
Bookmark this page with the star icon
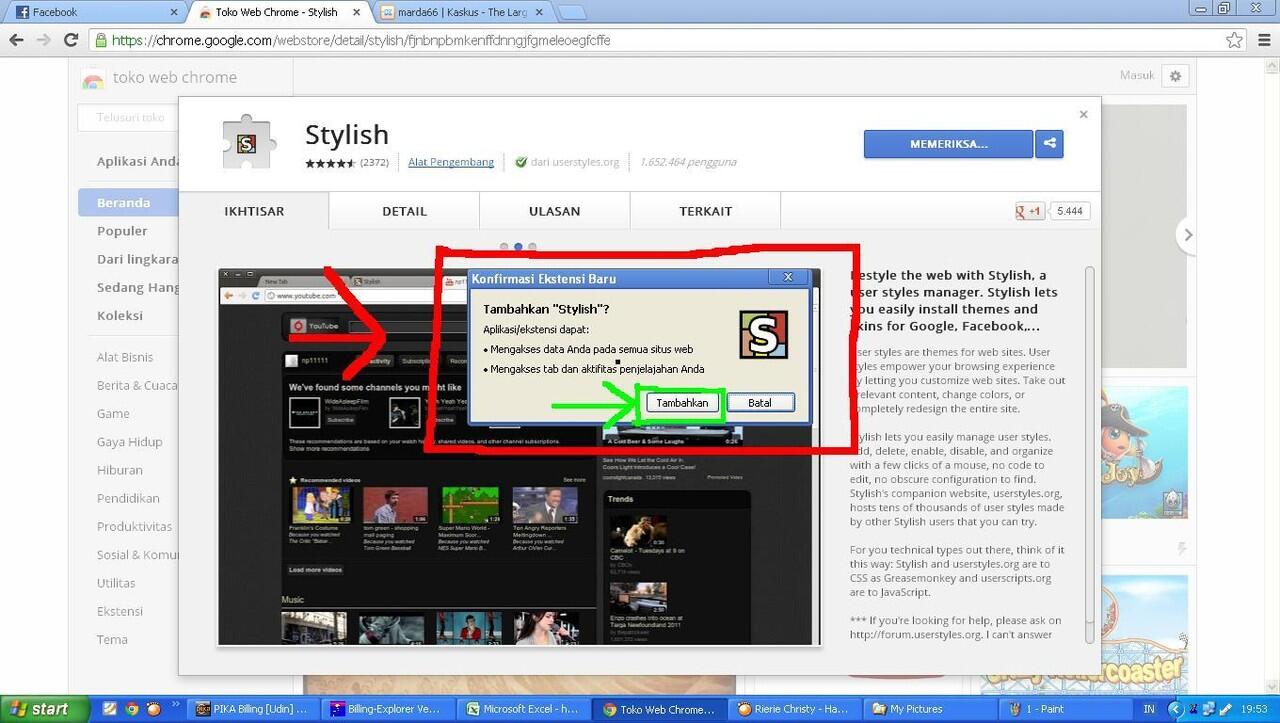click(1234, 41)
